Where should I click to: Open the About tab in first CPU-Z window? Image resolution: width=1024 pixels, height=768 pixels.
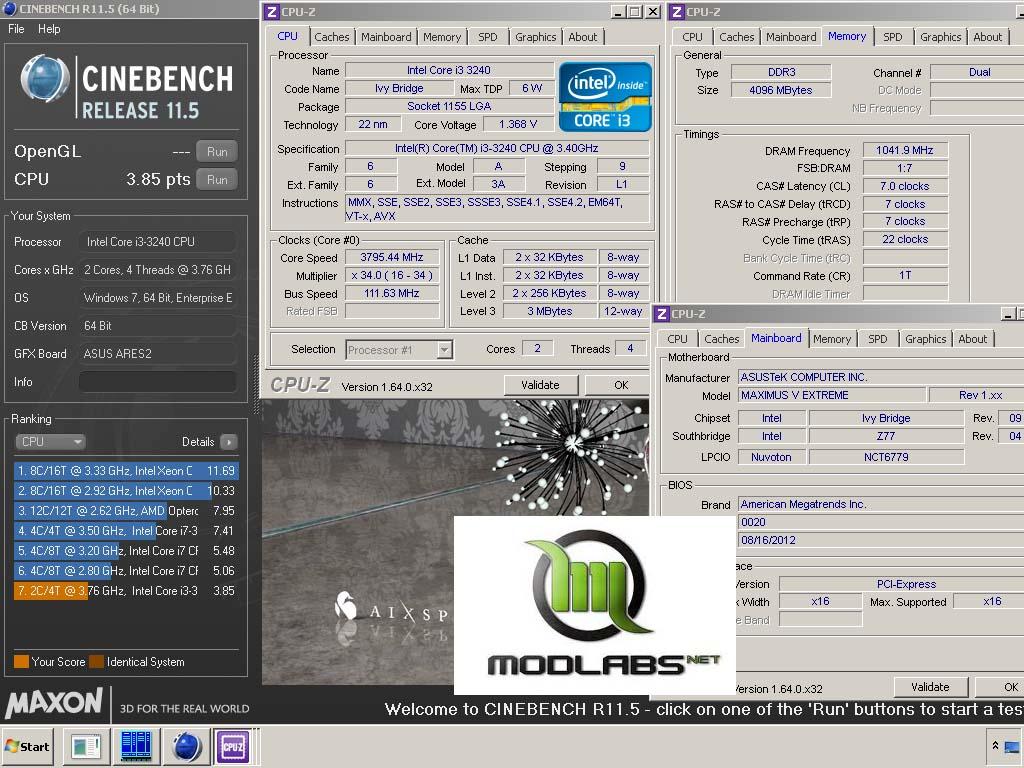point(583,37)
